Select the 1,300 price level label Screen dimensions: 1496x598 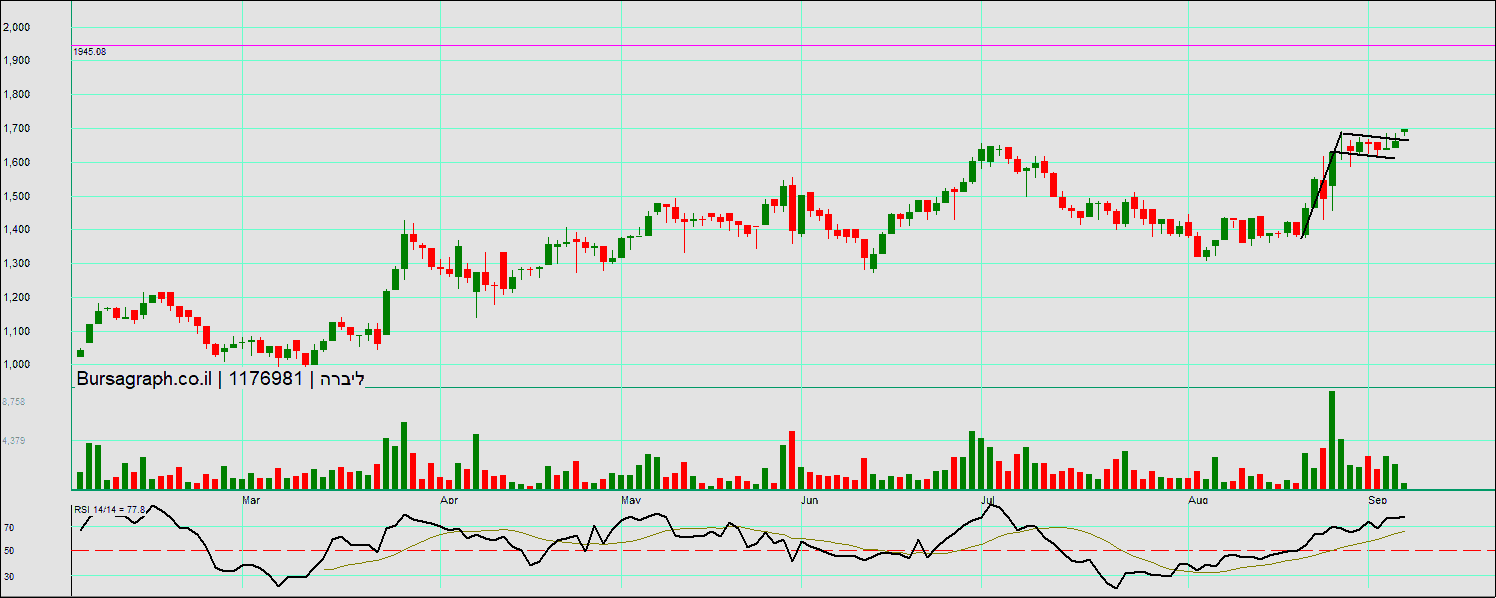coord(16,264)
